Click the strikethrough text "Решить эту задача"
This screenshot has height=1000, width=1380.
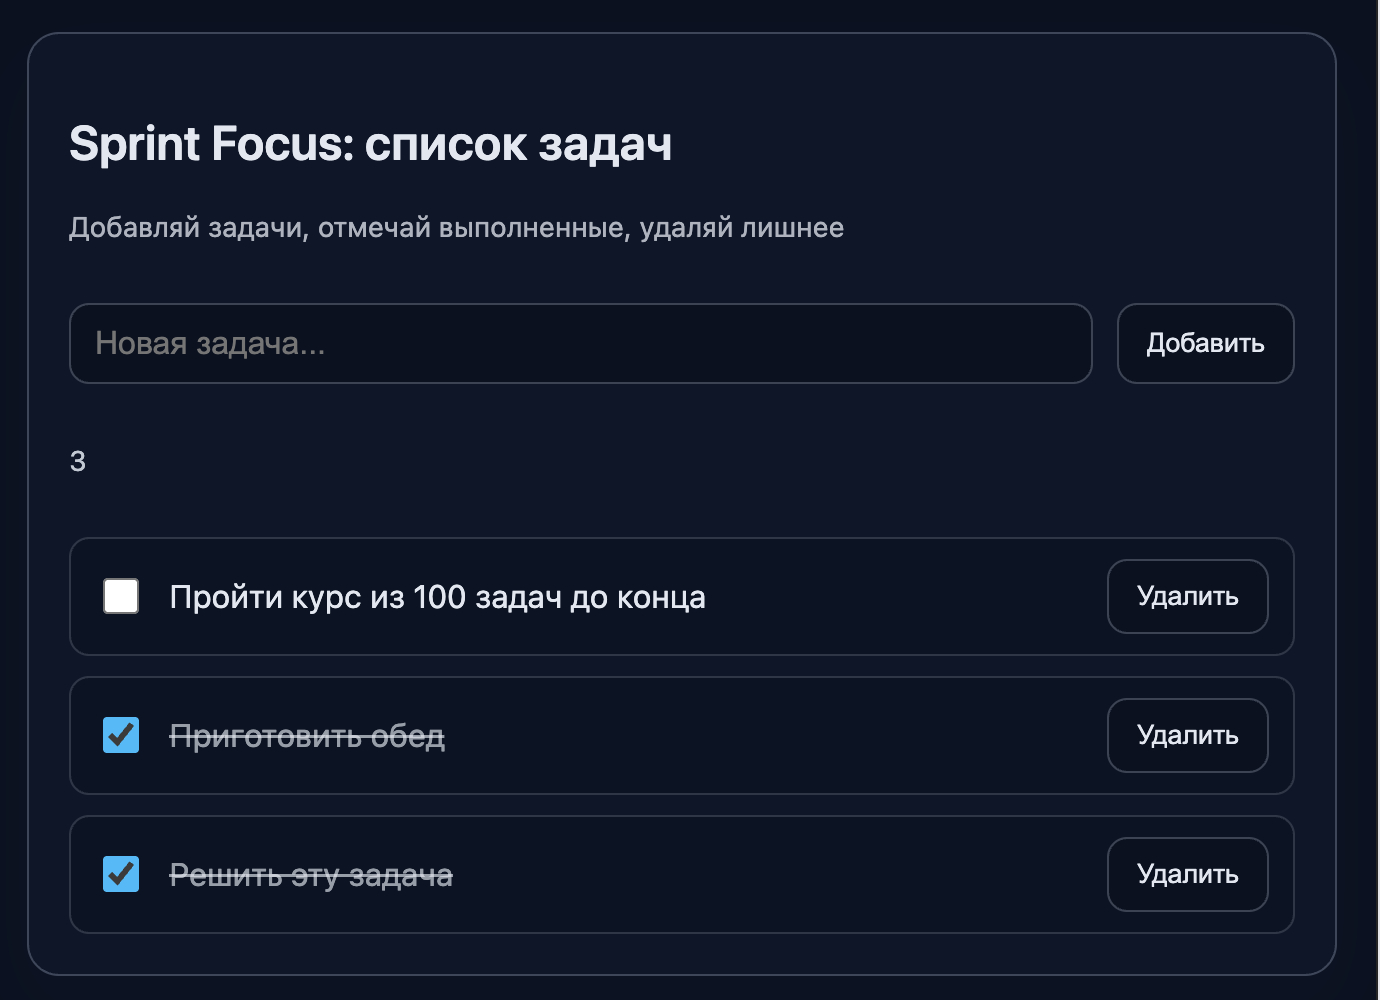point(311,874)
